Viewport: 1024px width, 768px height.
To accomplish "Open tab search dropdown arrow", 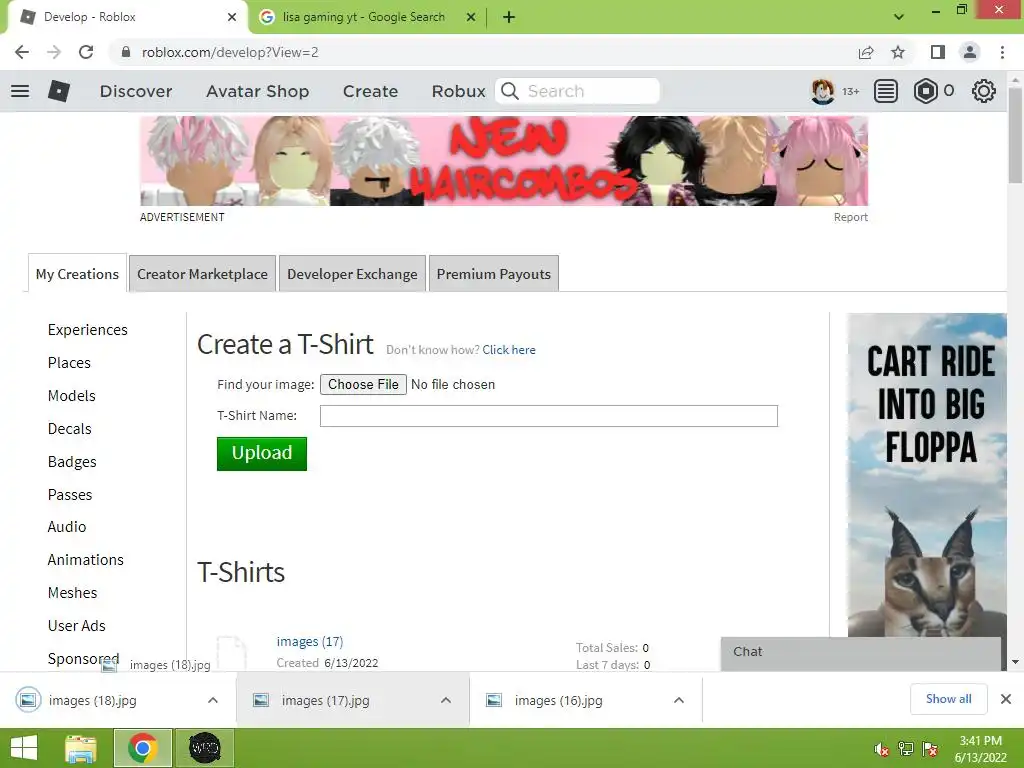I will [899, 17].
